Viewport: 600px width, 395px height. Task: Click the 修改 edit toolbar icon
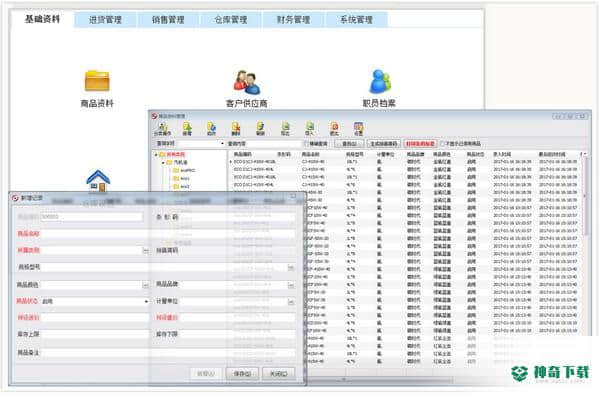pos(211,129)
